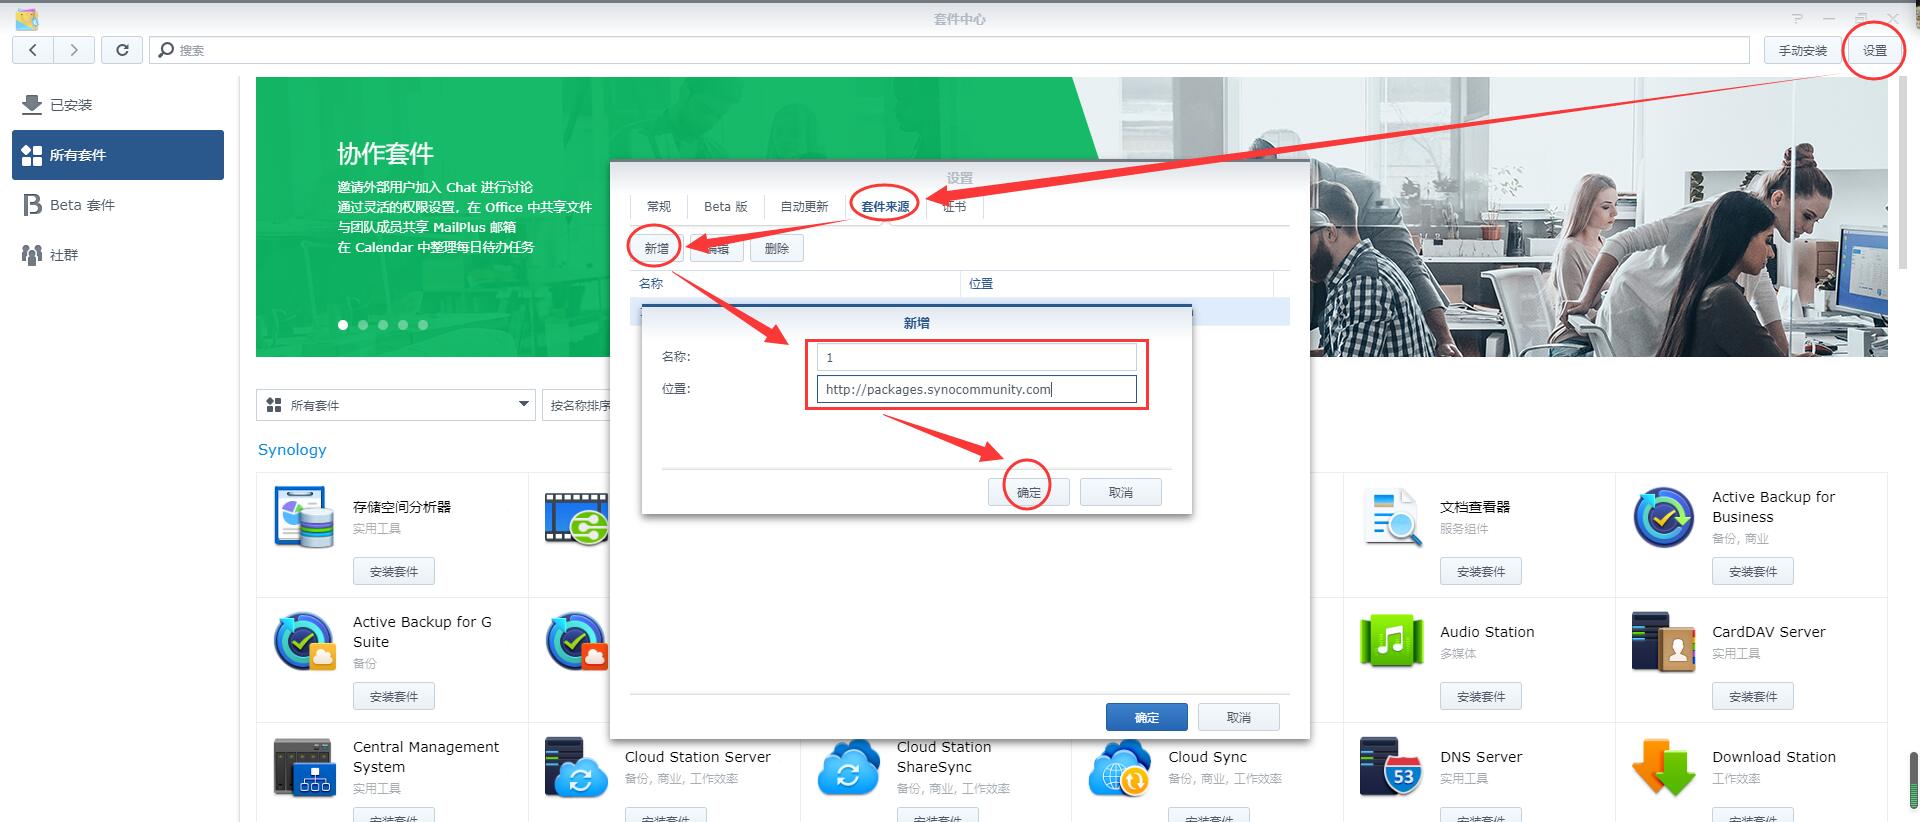Image resolution: width=1920 pixels, height=822 pixels.
Task: Select the first banner carousel dot
Action: tap(343, 325)
